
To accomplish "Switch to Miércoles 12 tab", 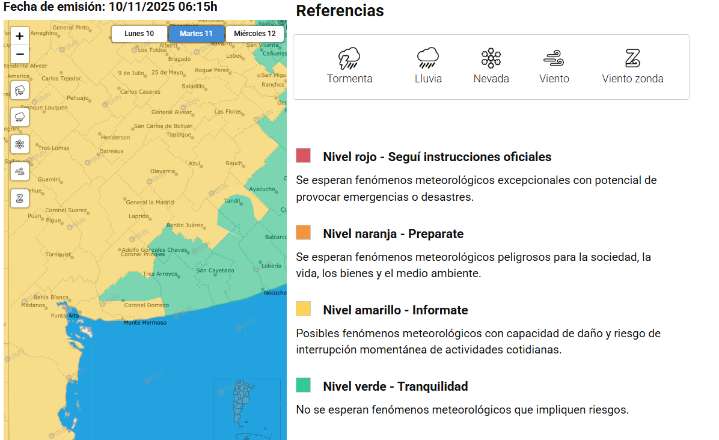I will tap(254, 33).
